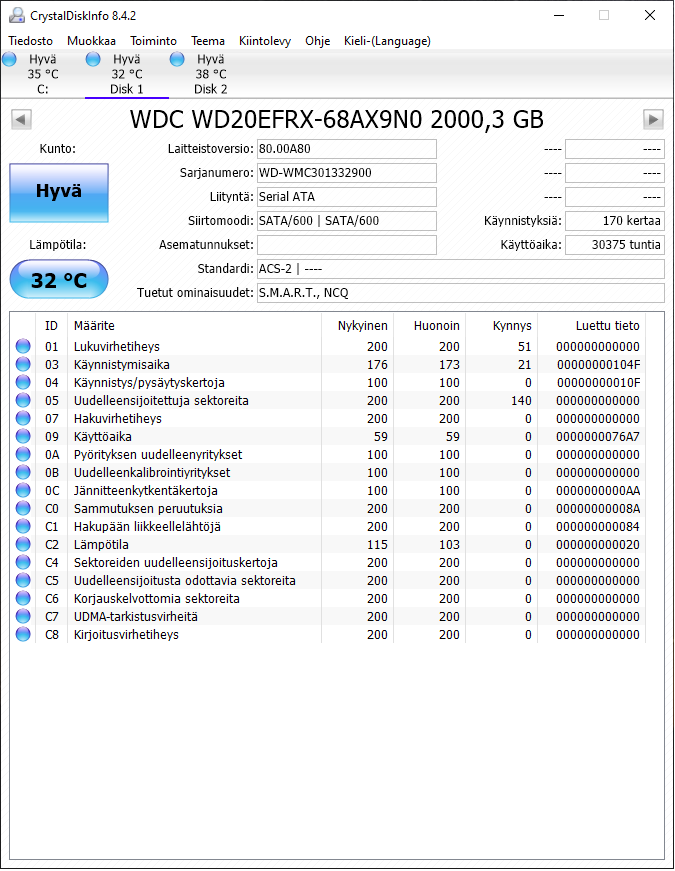The width and height of the screenshot is (675, 871).
Task: Click raw value 000000000084
Action: click(598, 527)
